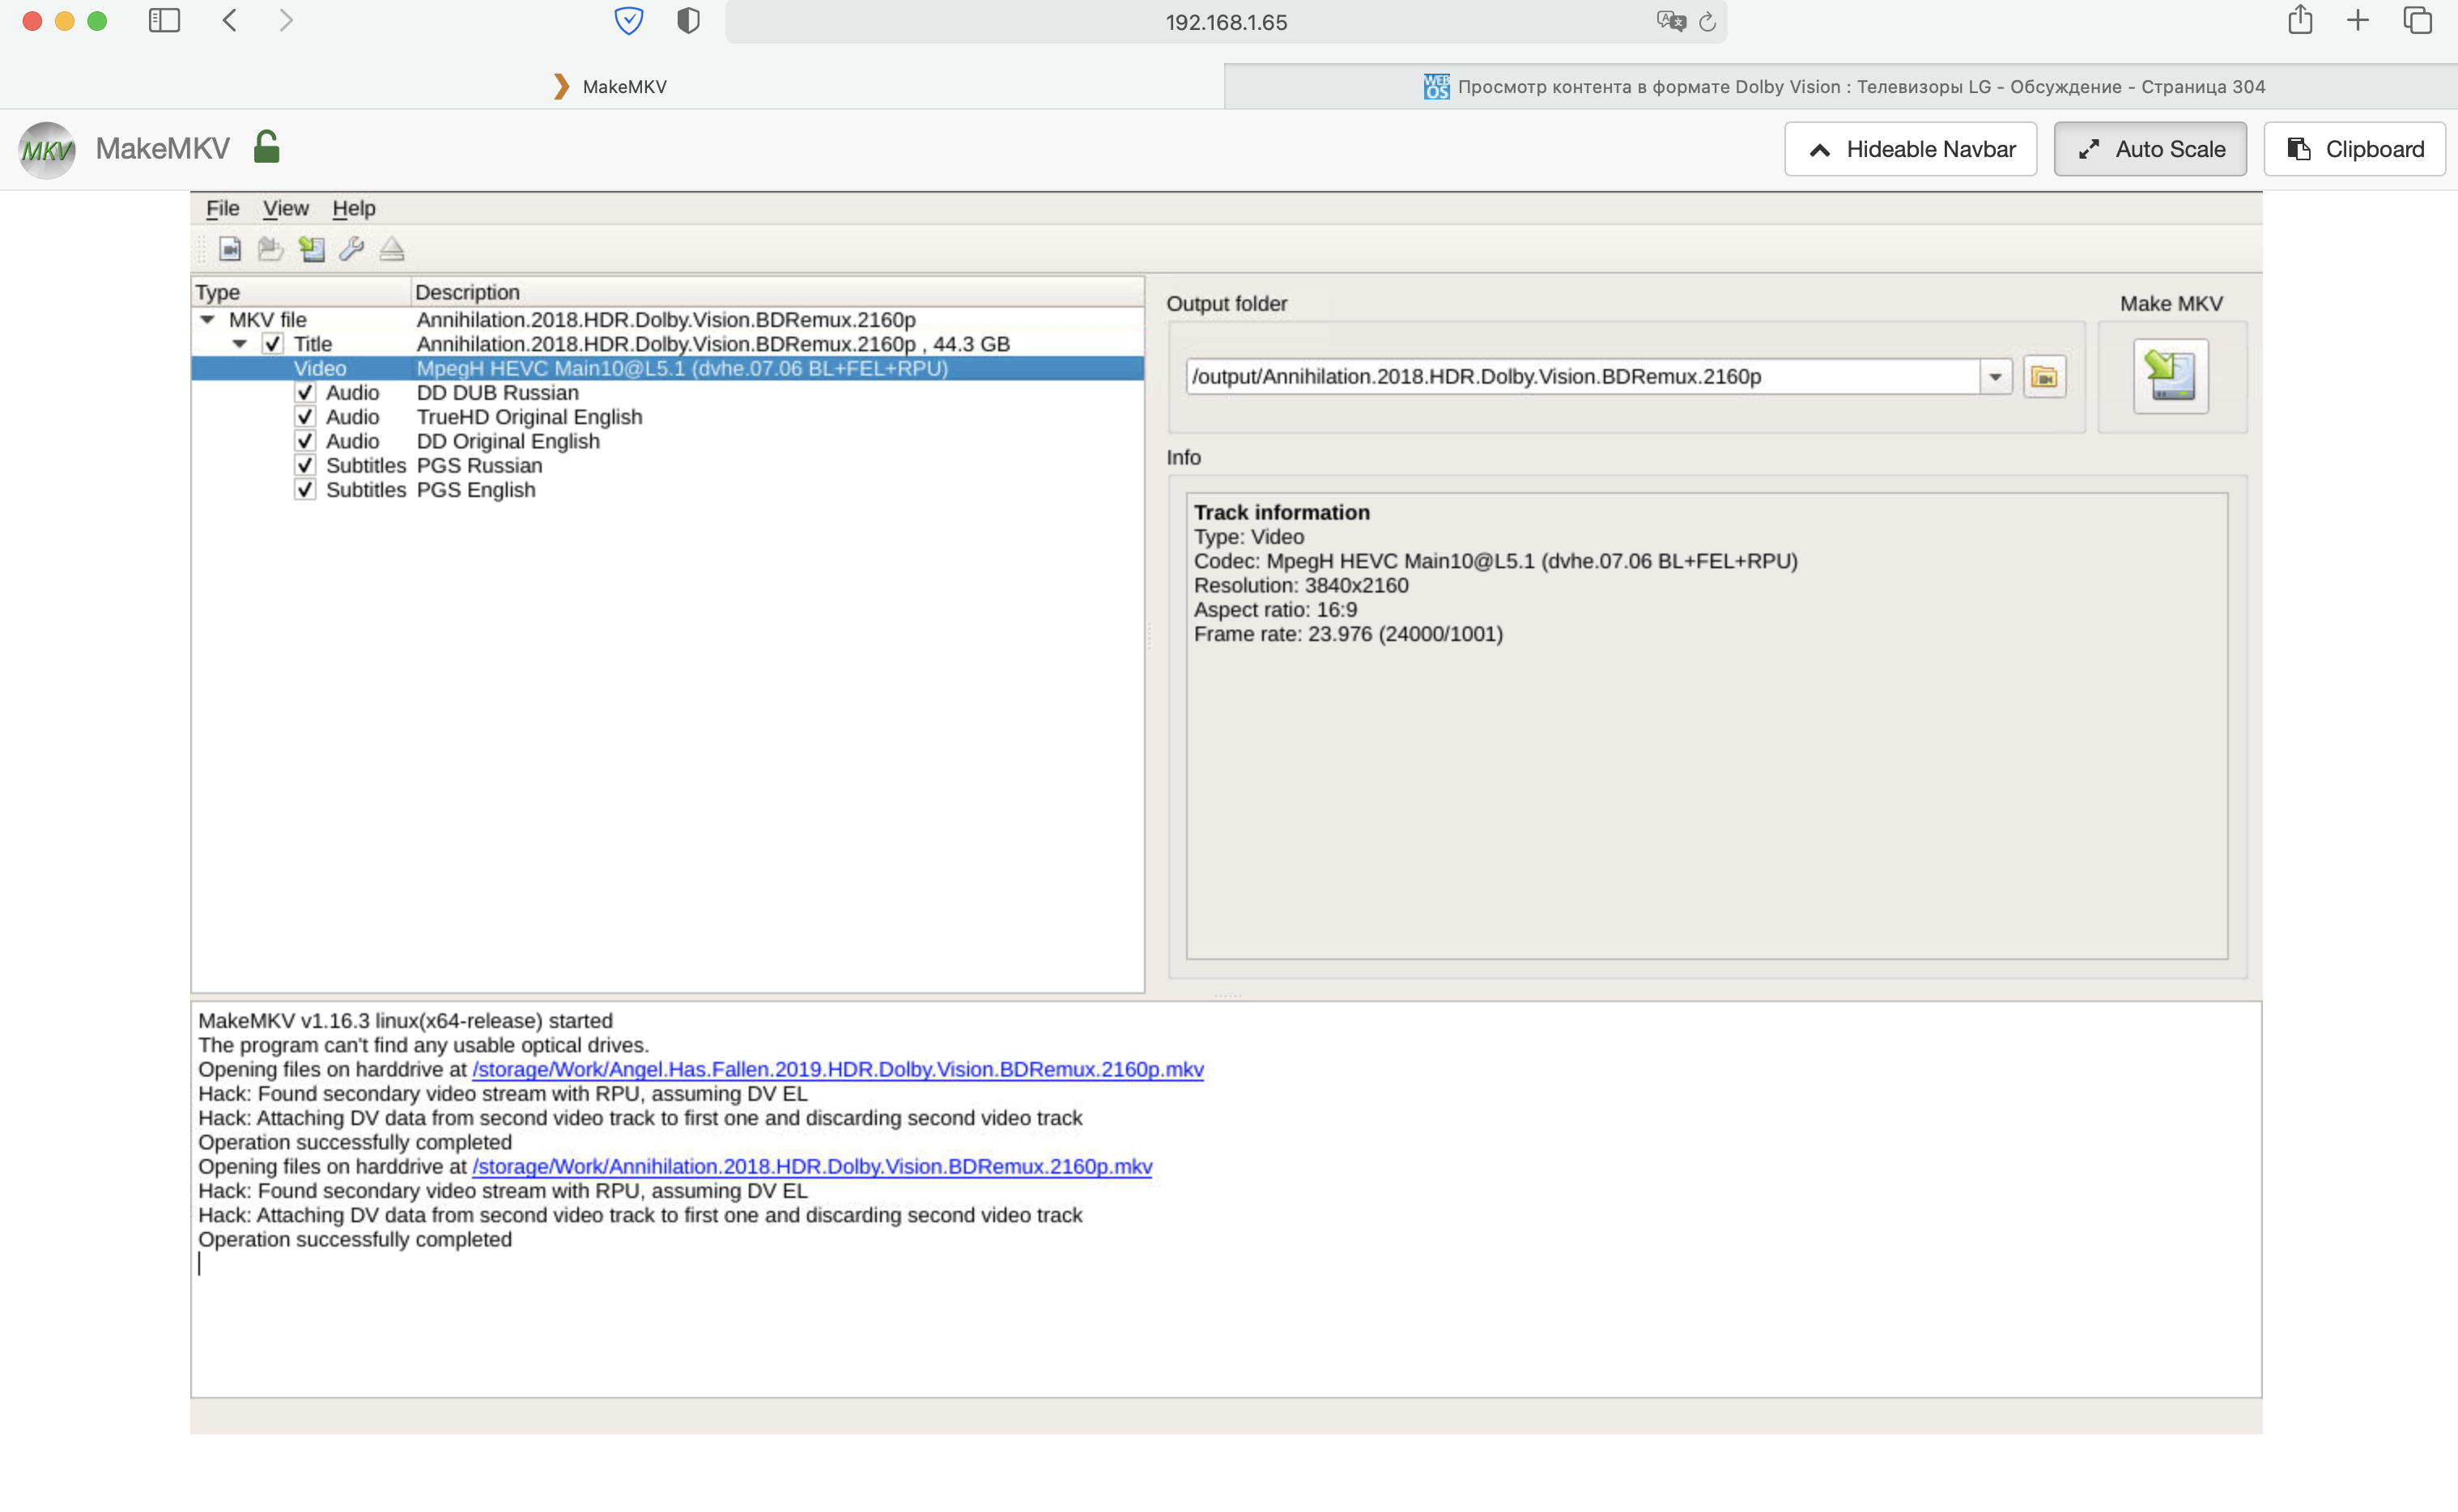
Task: Click the green padlock icon beside MakeMKV
Action: [266, 148]
